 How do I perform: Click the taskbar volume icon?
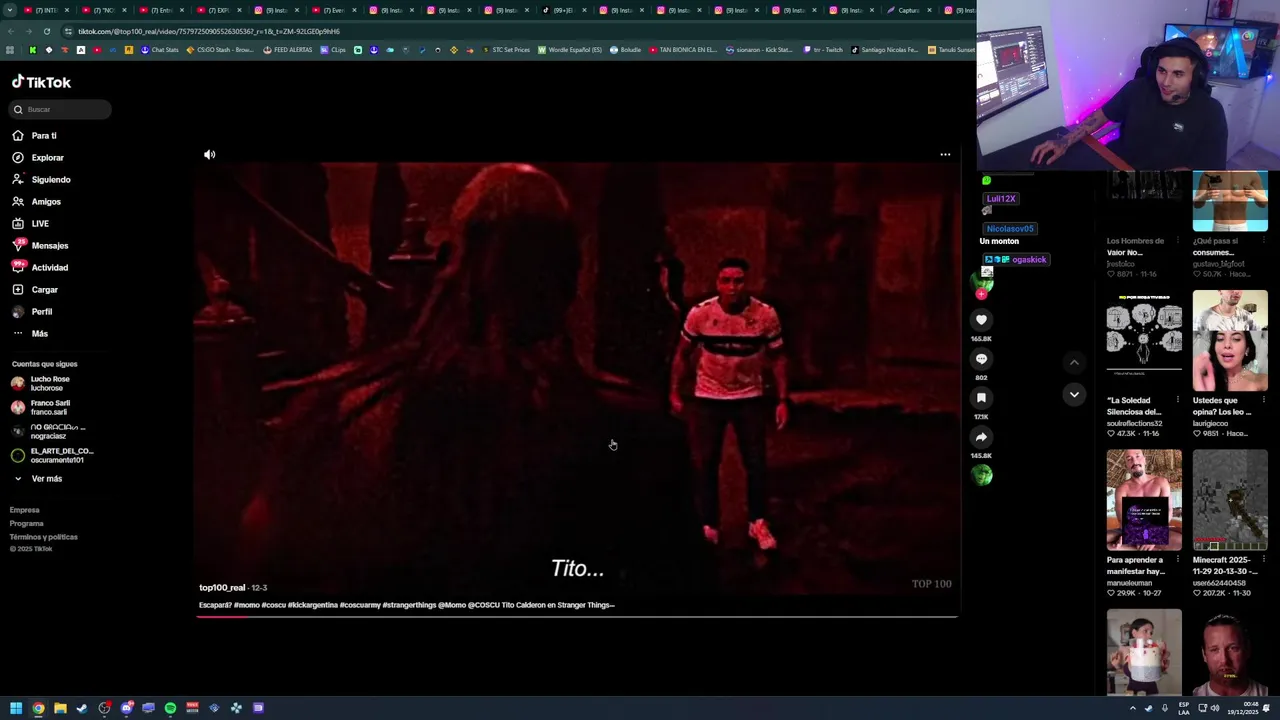(x=1215, y=708)
